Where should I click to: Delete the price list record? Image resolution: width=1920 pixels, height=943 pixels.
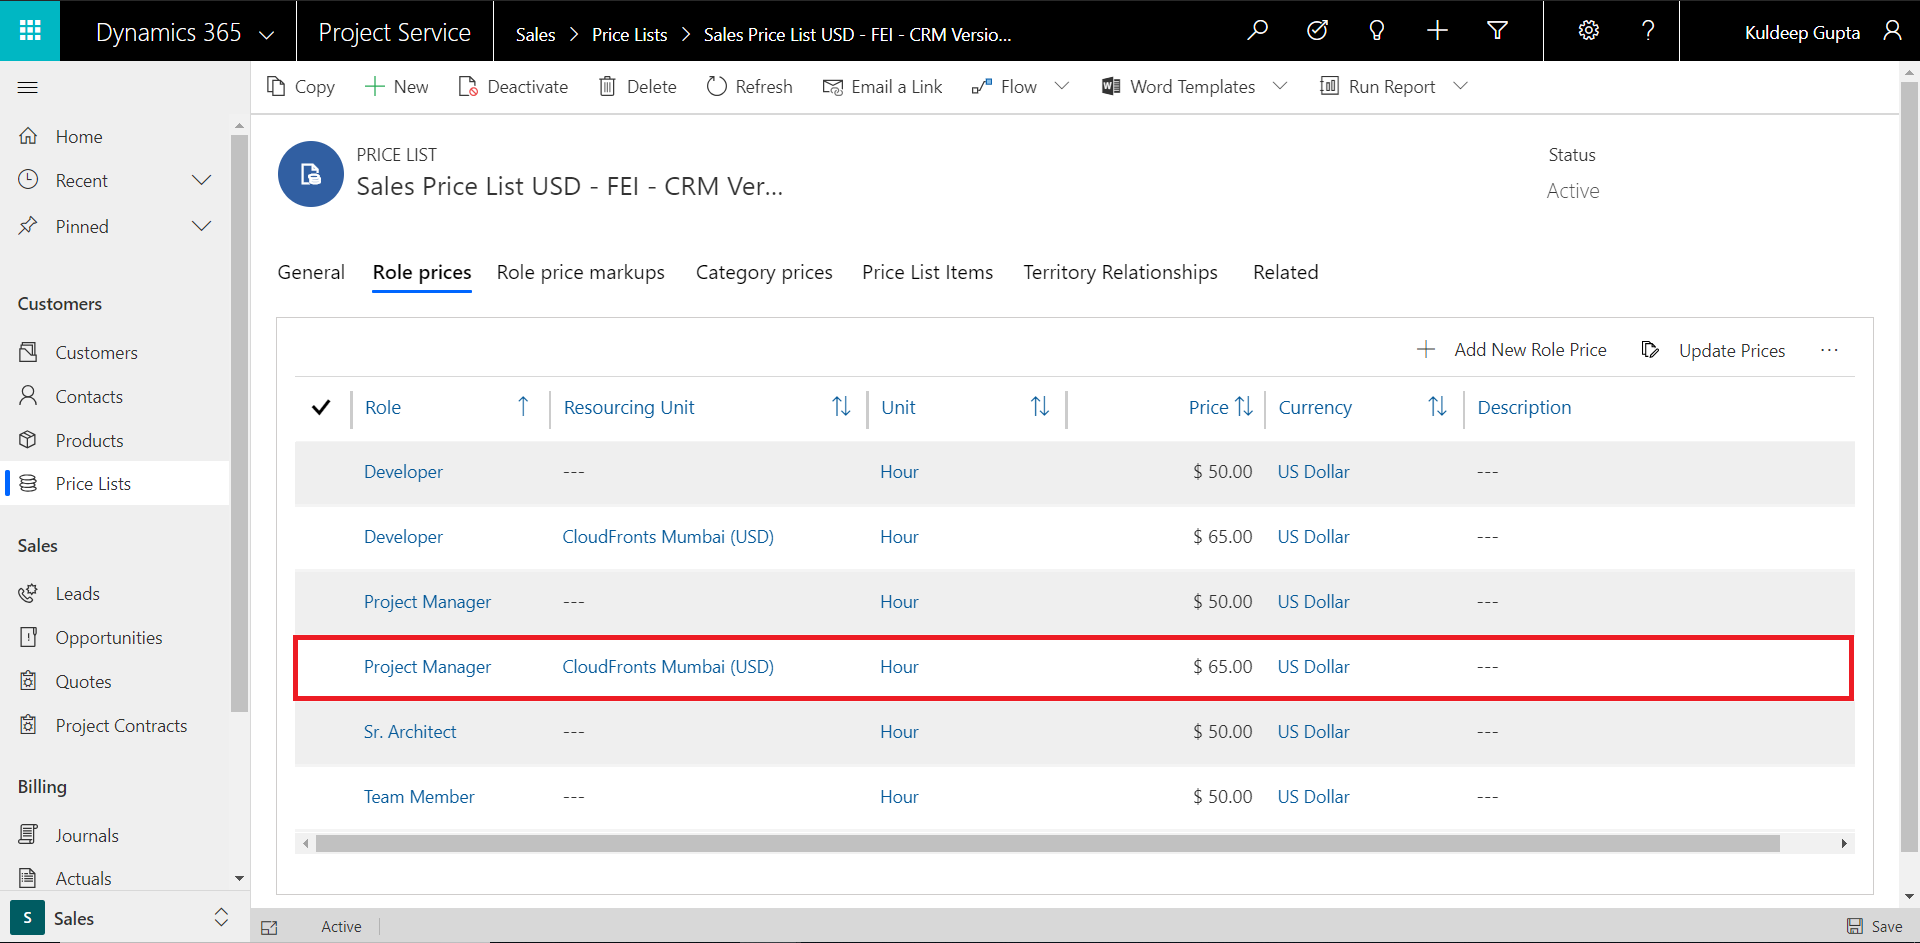pos(638,87)
